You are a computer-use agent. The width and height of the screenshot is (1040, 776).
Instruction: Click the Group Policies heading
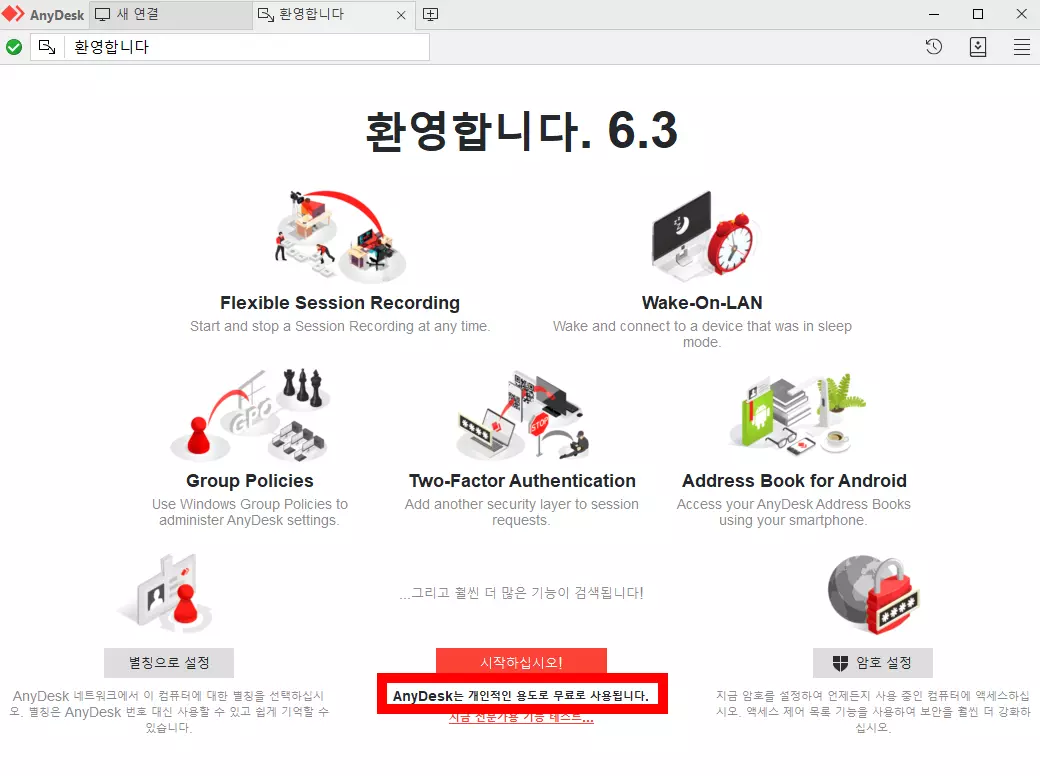click(250, 481)
